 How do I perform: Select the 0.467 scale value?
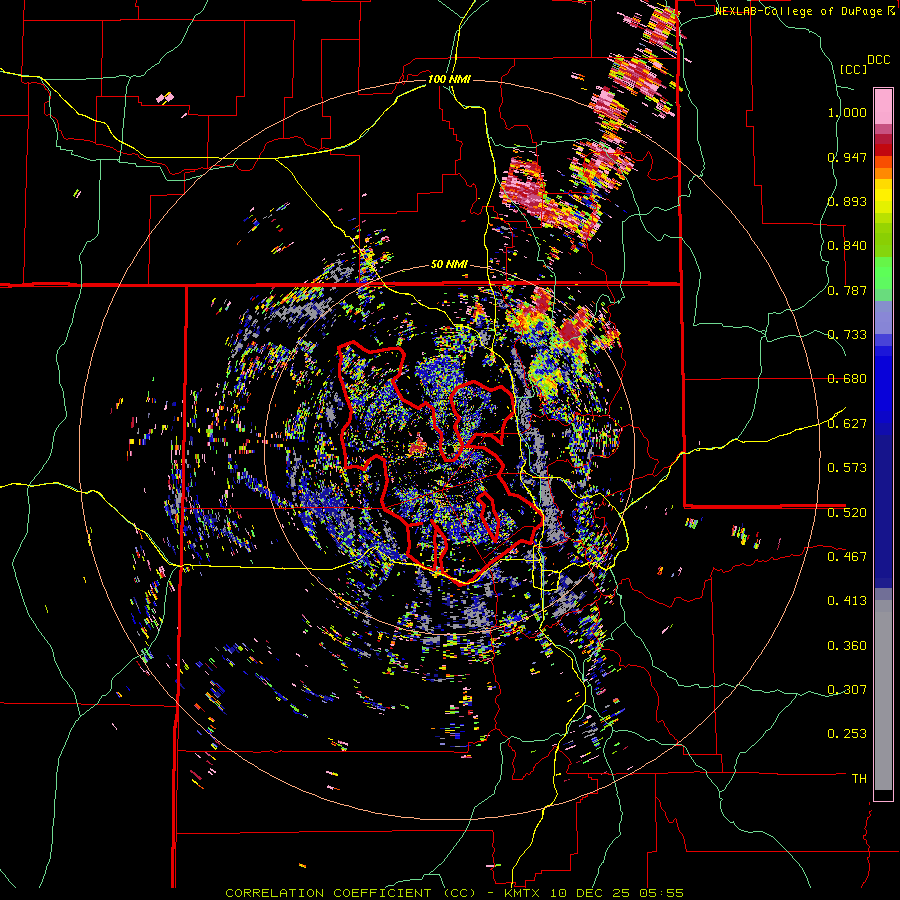[847, 556]
